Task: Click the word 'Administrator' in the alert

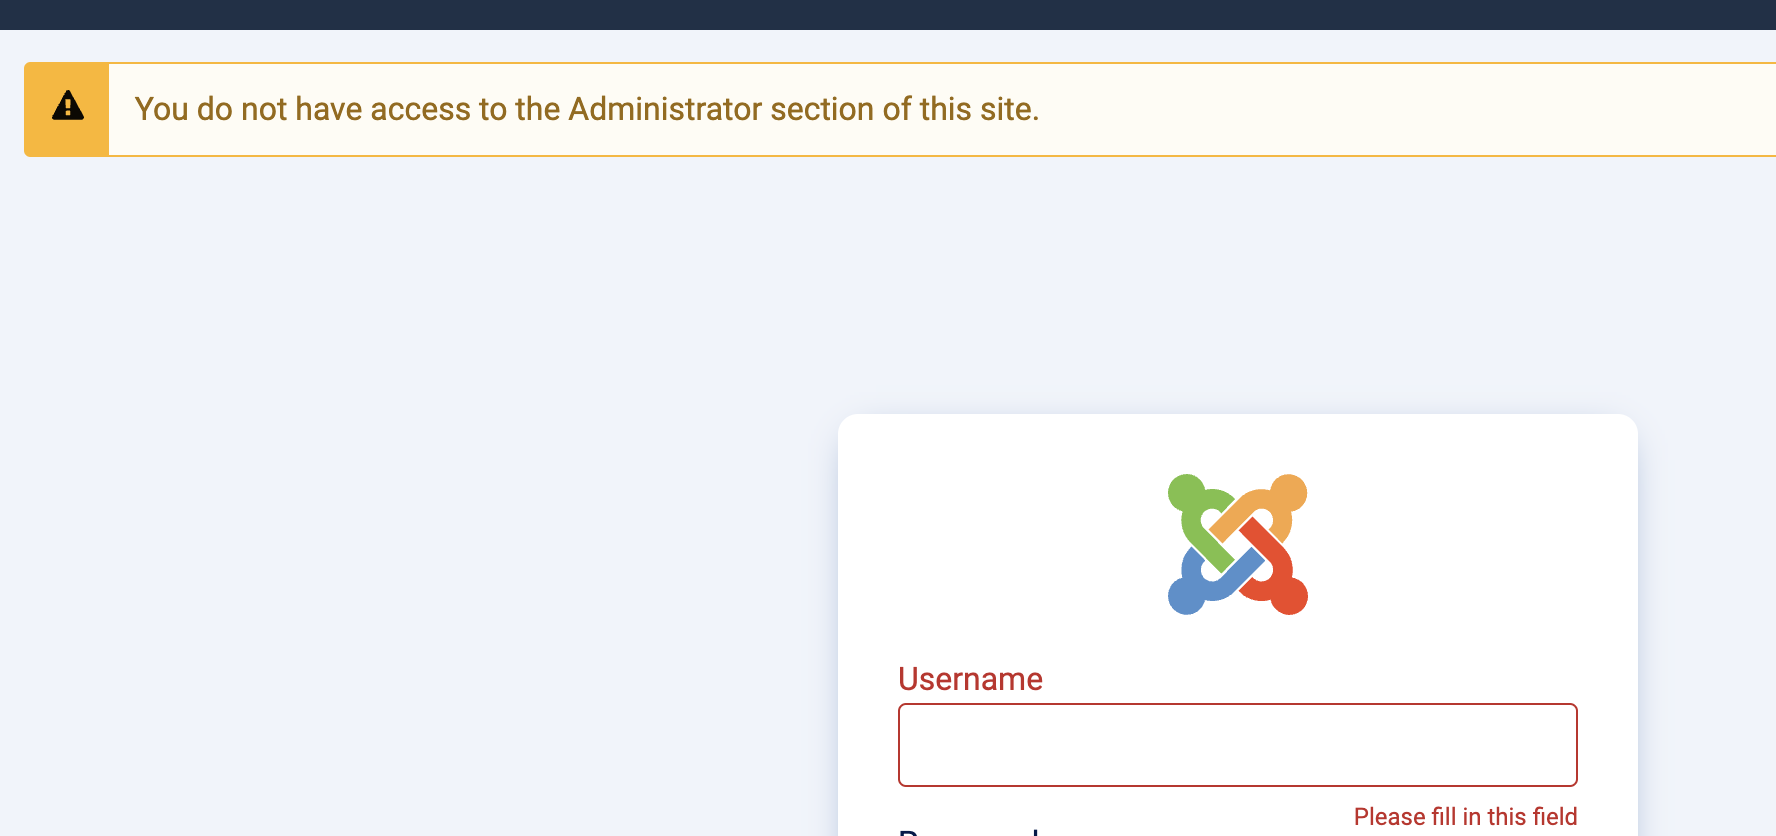Action: pyautogui.click(x=664, y=109)
